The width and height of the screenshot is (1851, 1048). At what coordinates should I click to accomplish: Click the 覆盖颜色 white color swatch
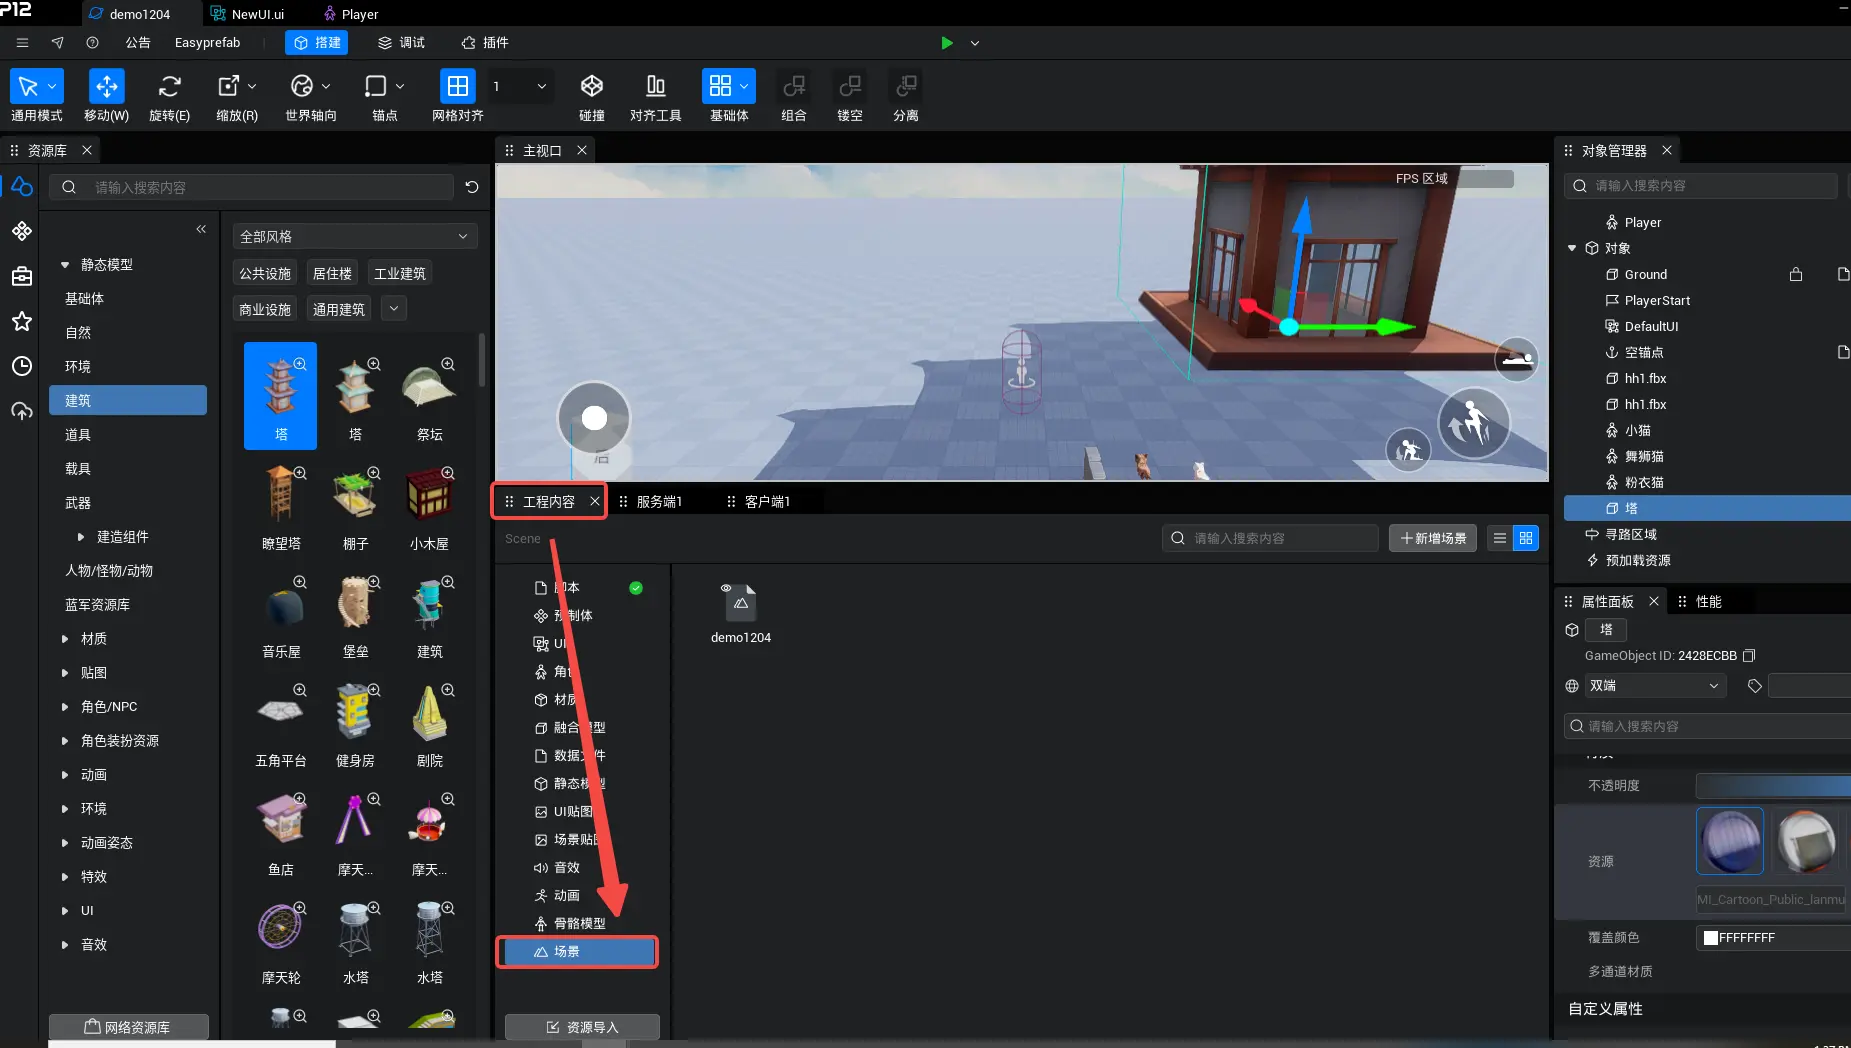point(1711,938)
